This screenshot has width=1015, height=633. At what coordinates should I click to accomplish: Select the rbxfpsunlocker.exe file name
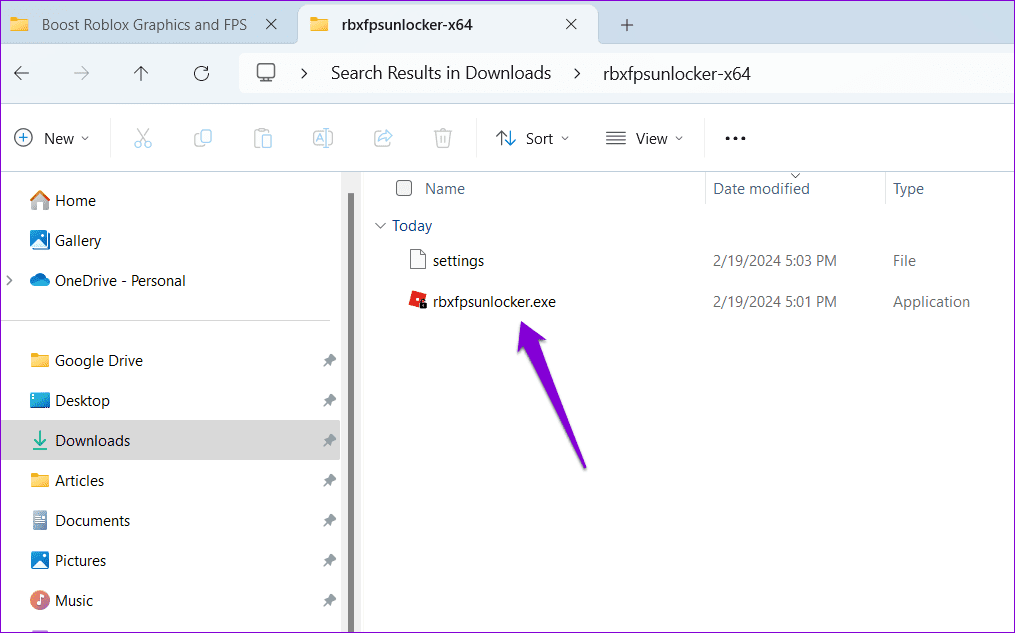click(494, 302)
